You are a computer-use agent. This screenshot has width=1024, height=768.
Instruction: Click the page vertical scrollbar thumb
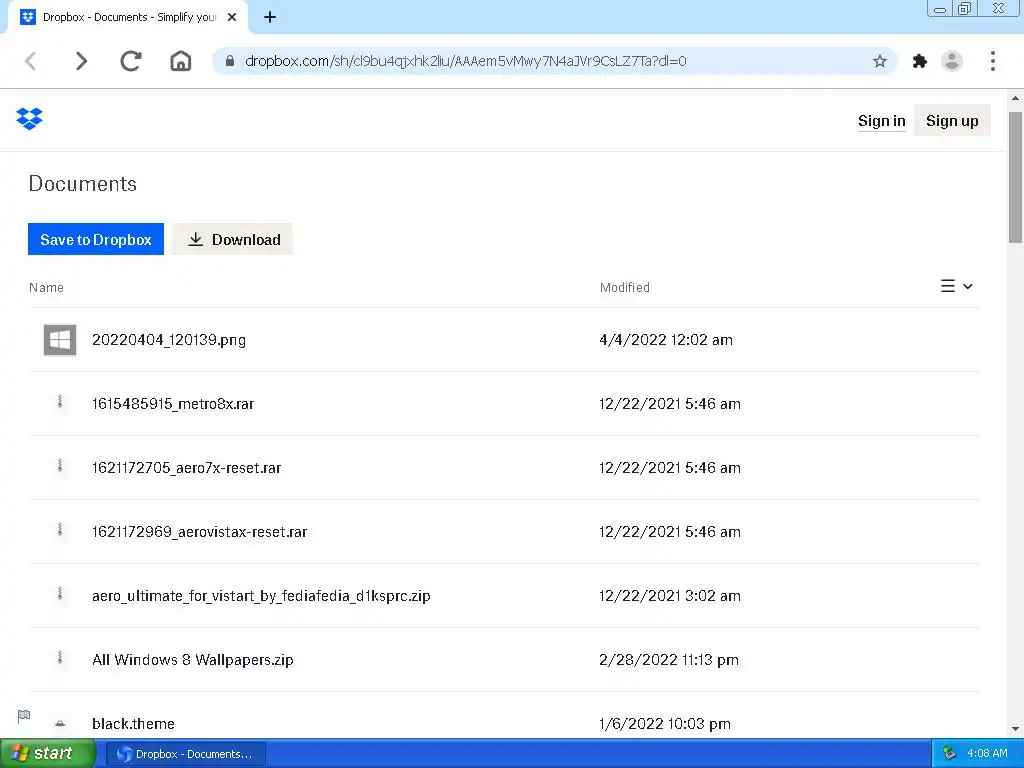pos(1015,177)
